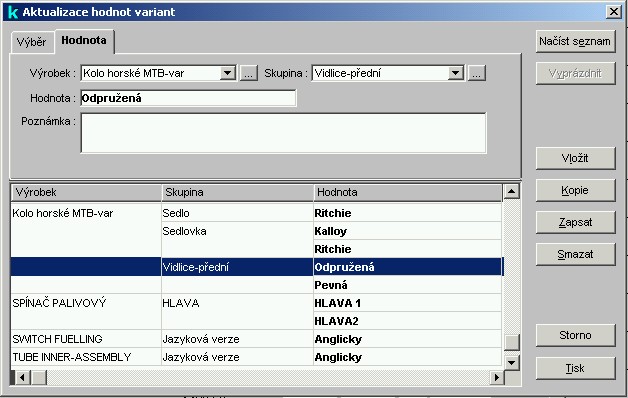Screen dimensions: 628x398
Task: Sort by the Výrobek column header
Action: (x=86, y=193)
